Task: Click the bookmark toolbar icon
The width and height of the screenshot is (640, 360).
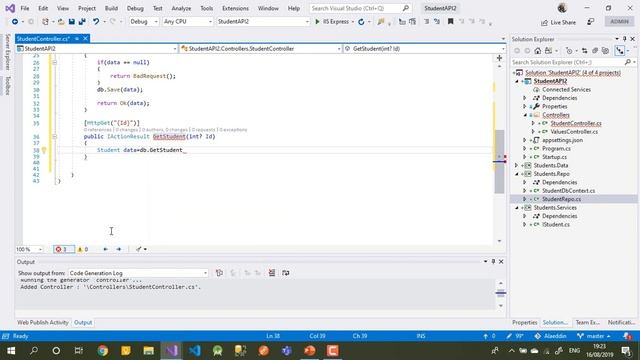Action: pos(451,22)
